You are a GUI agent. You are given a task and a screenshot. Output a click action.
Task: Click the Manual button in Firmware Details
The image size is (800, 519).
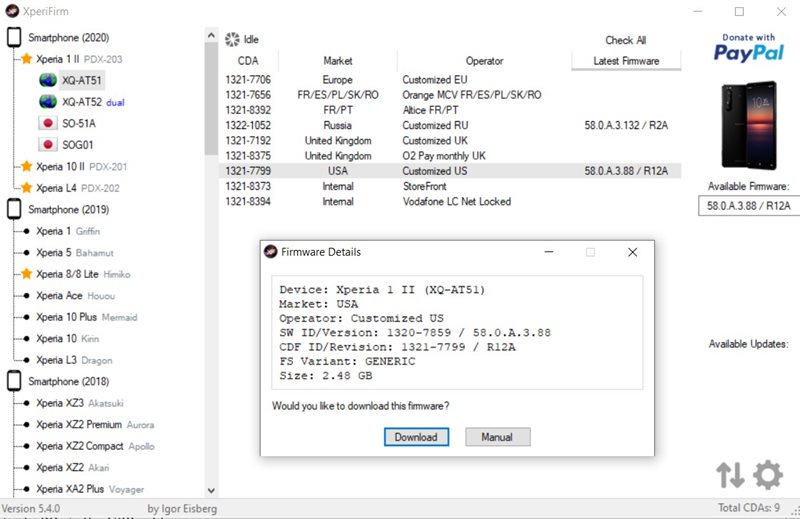[x=497, y=437]
